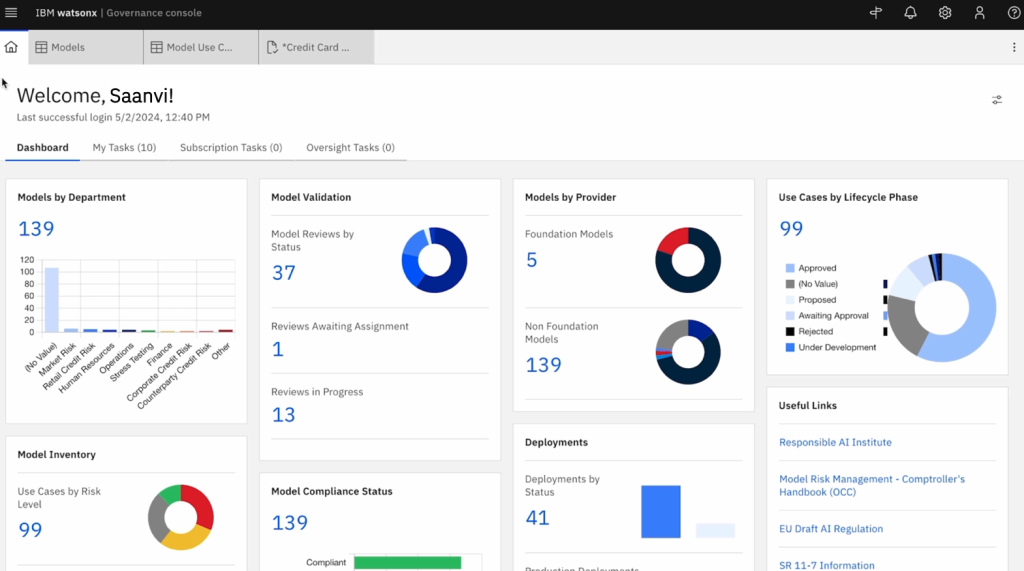Click the 99 Use Cases by Risk Level count
1024x571 pixels.
(30, 530)
